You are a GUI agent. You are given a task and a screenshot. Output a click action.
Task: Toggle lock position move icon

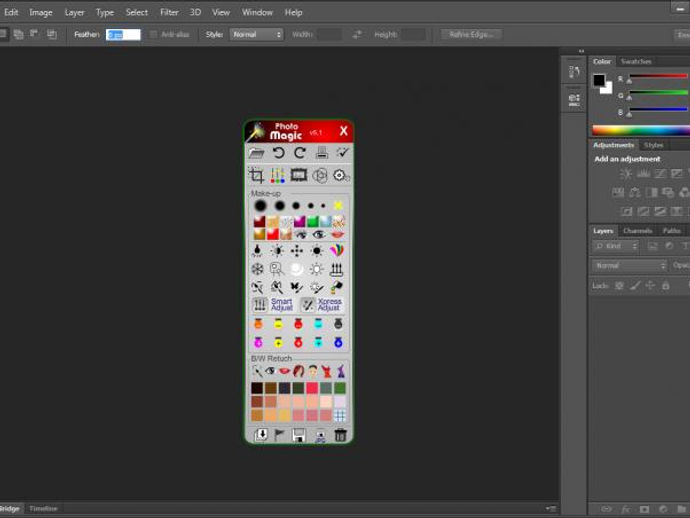tap(650, 286)
